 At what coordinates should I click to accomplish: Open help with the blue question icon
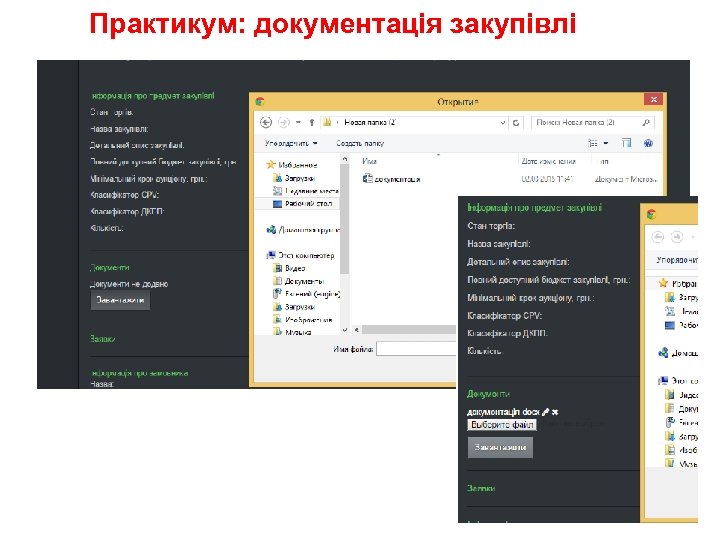648,143
